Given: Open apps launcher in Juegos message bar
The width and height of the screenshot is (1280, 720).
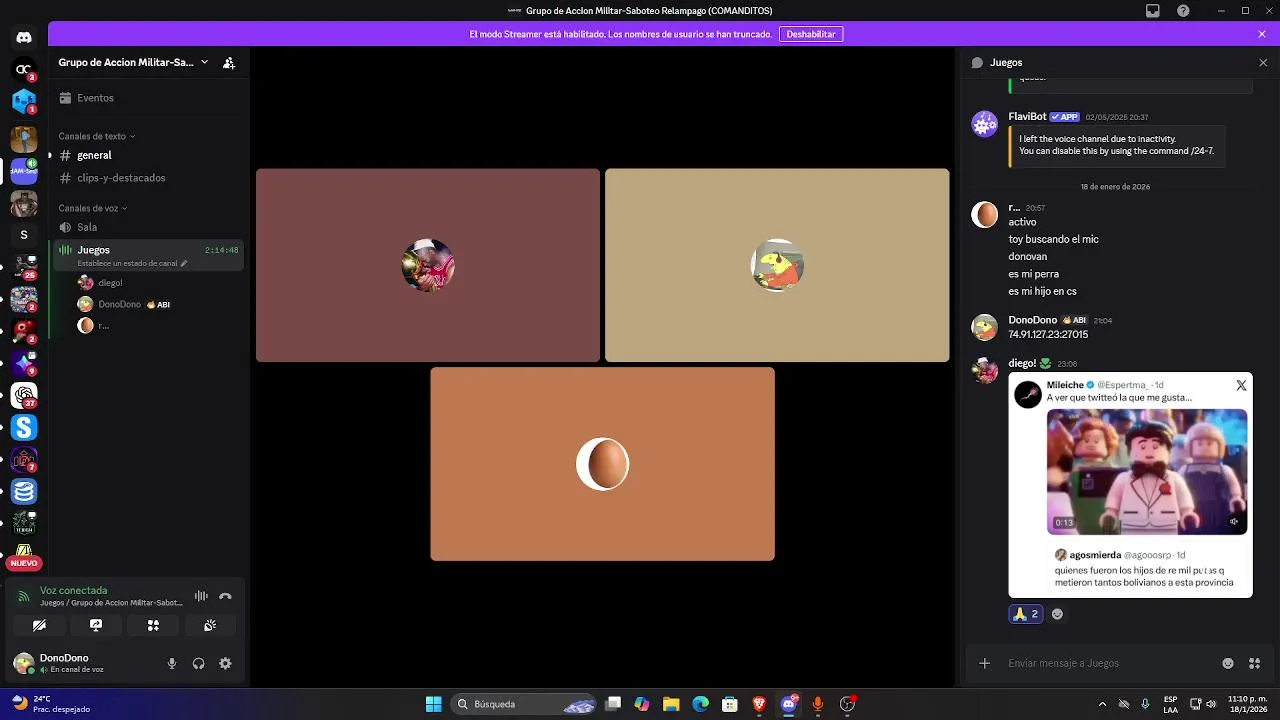Looking at the screenshot, I should pos(1254,663).
